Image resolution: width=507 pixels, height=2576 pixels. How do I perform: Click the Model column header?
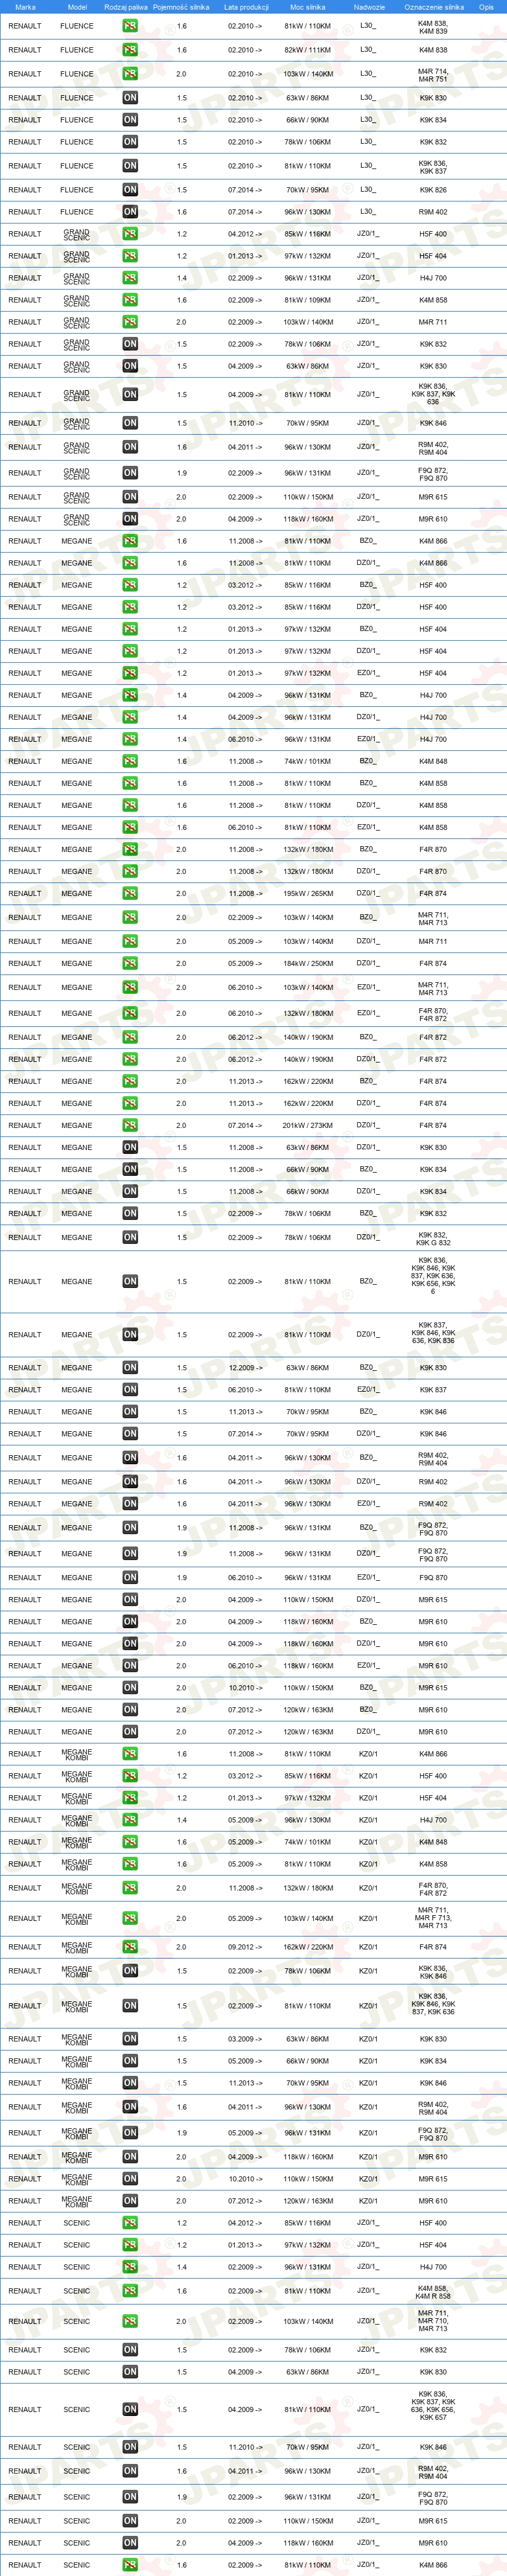(77, 7)
